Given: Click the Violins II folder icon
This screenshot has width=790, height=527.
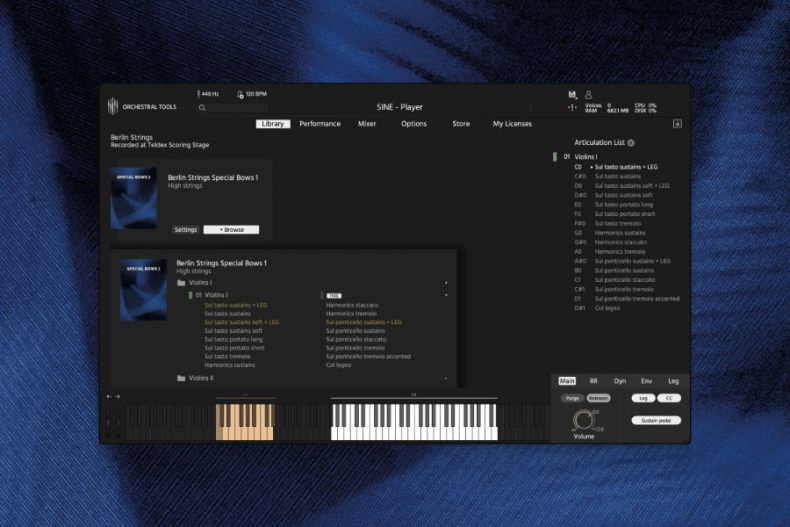Looking at the screenshot, I should pyautogui.click(x=181, y=378).
